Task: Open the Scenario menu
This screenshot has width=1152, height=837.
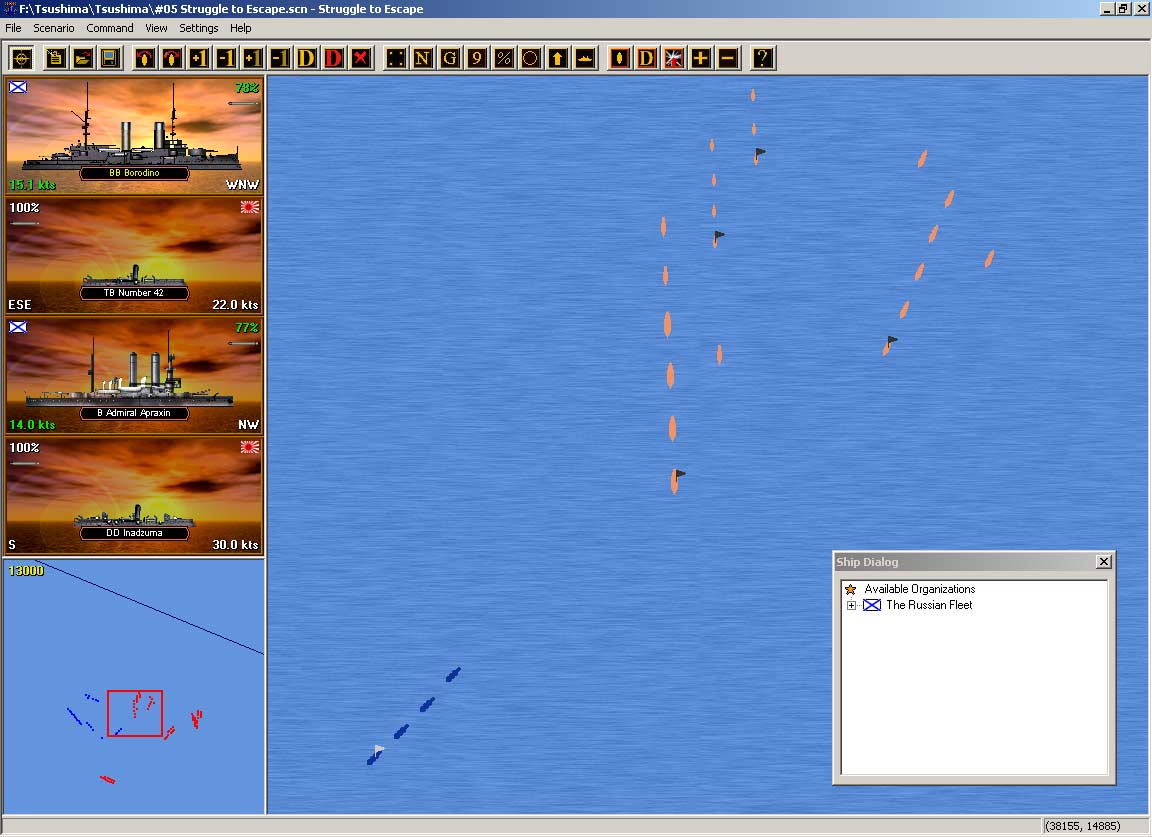Action: point(54,28)
